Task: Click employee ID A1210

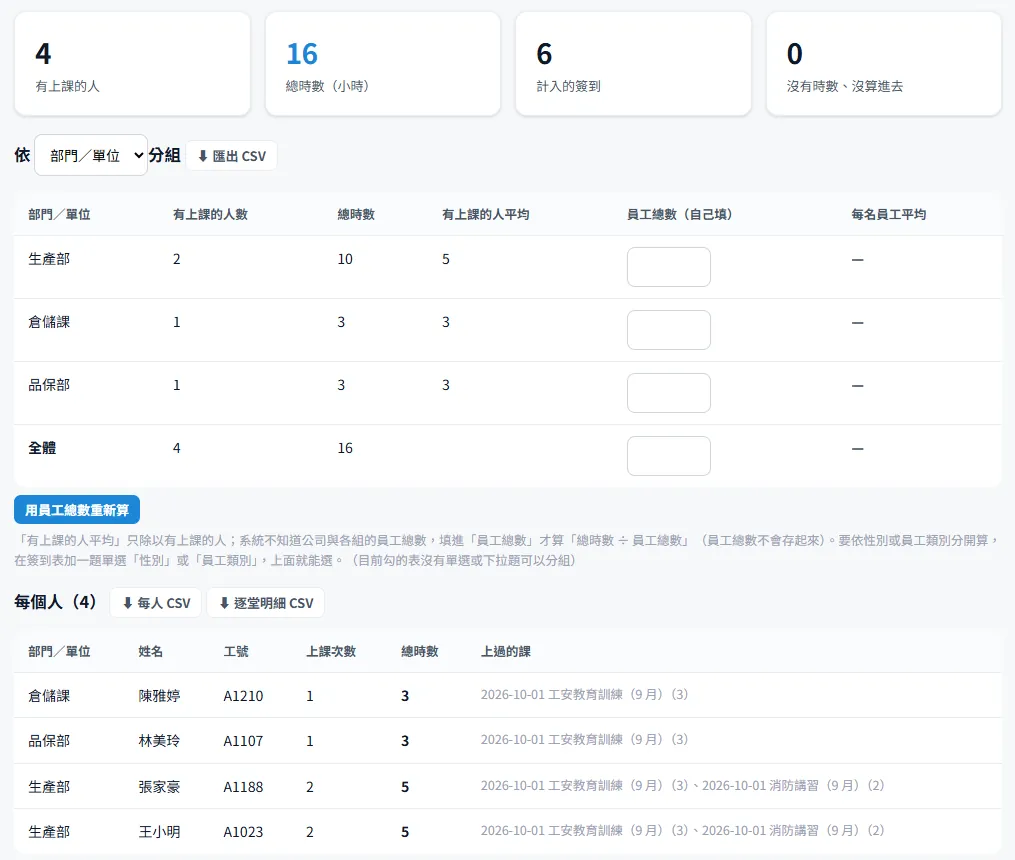Action: (243, 696)
